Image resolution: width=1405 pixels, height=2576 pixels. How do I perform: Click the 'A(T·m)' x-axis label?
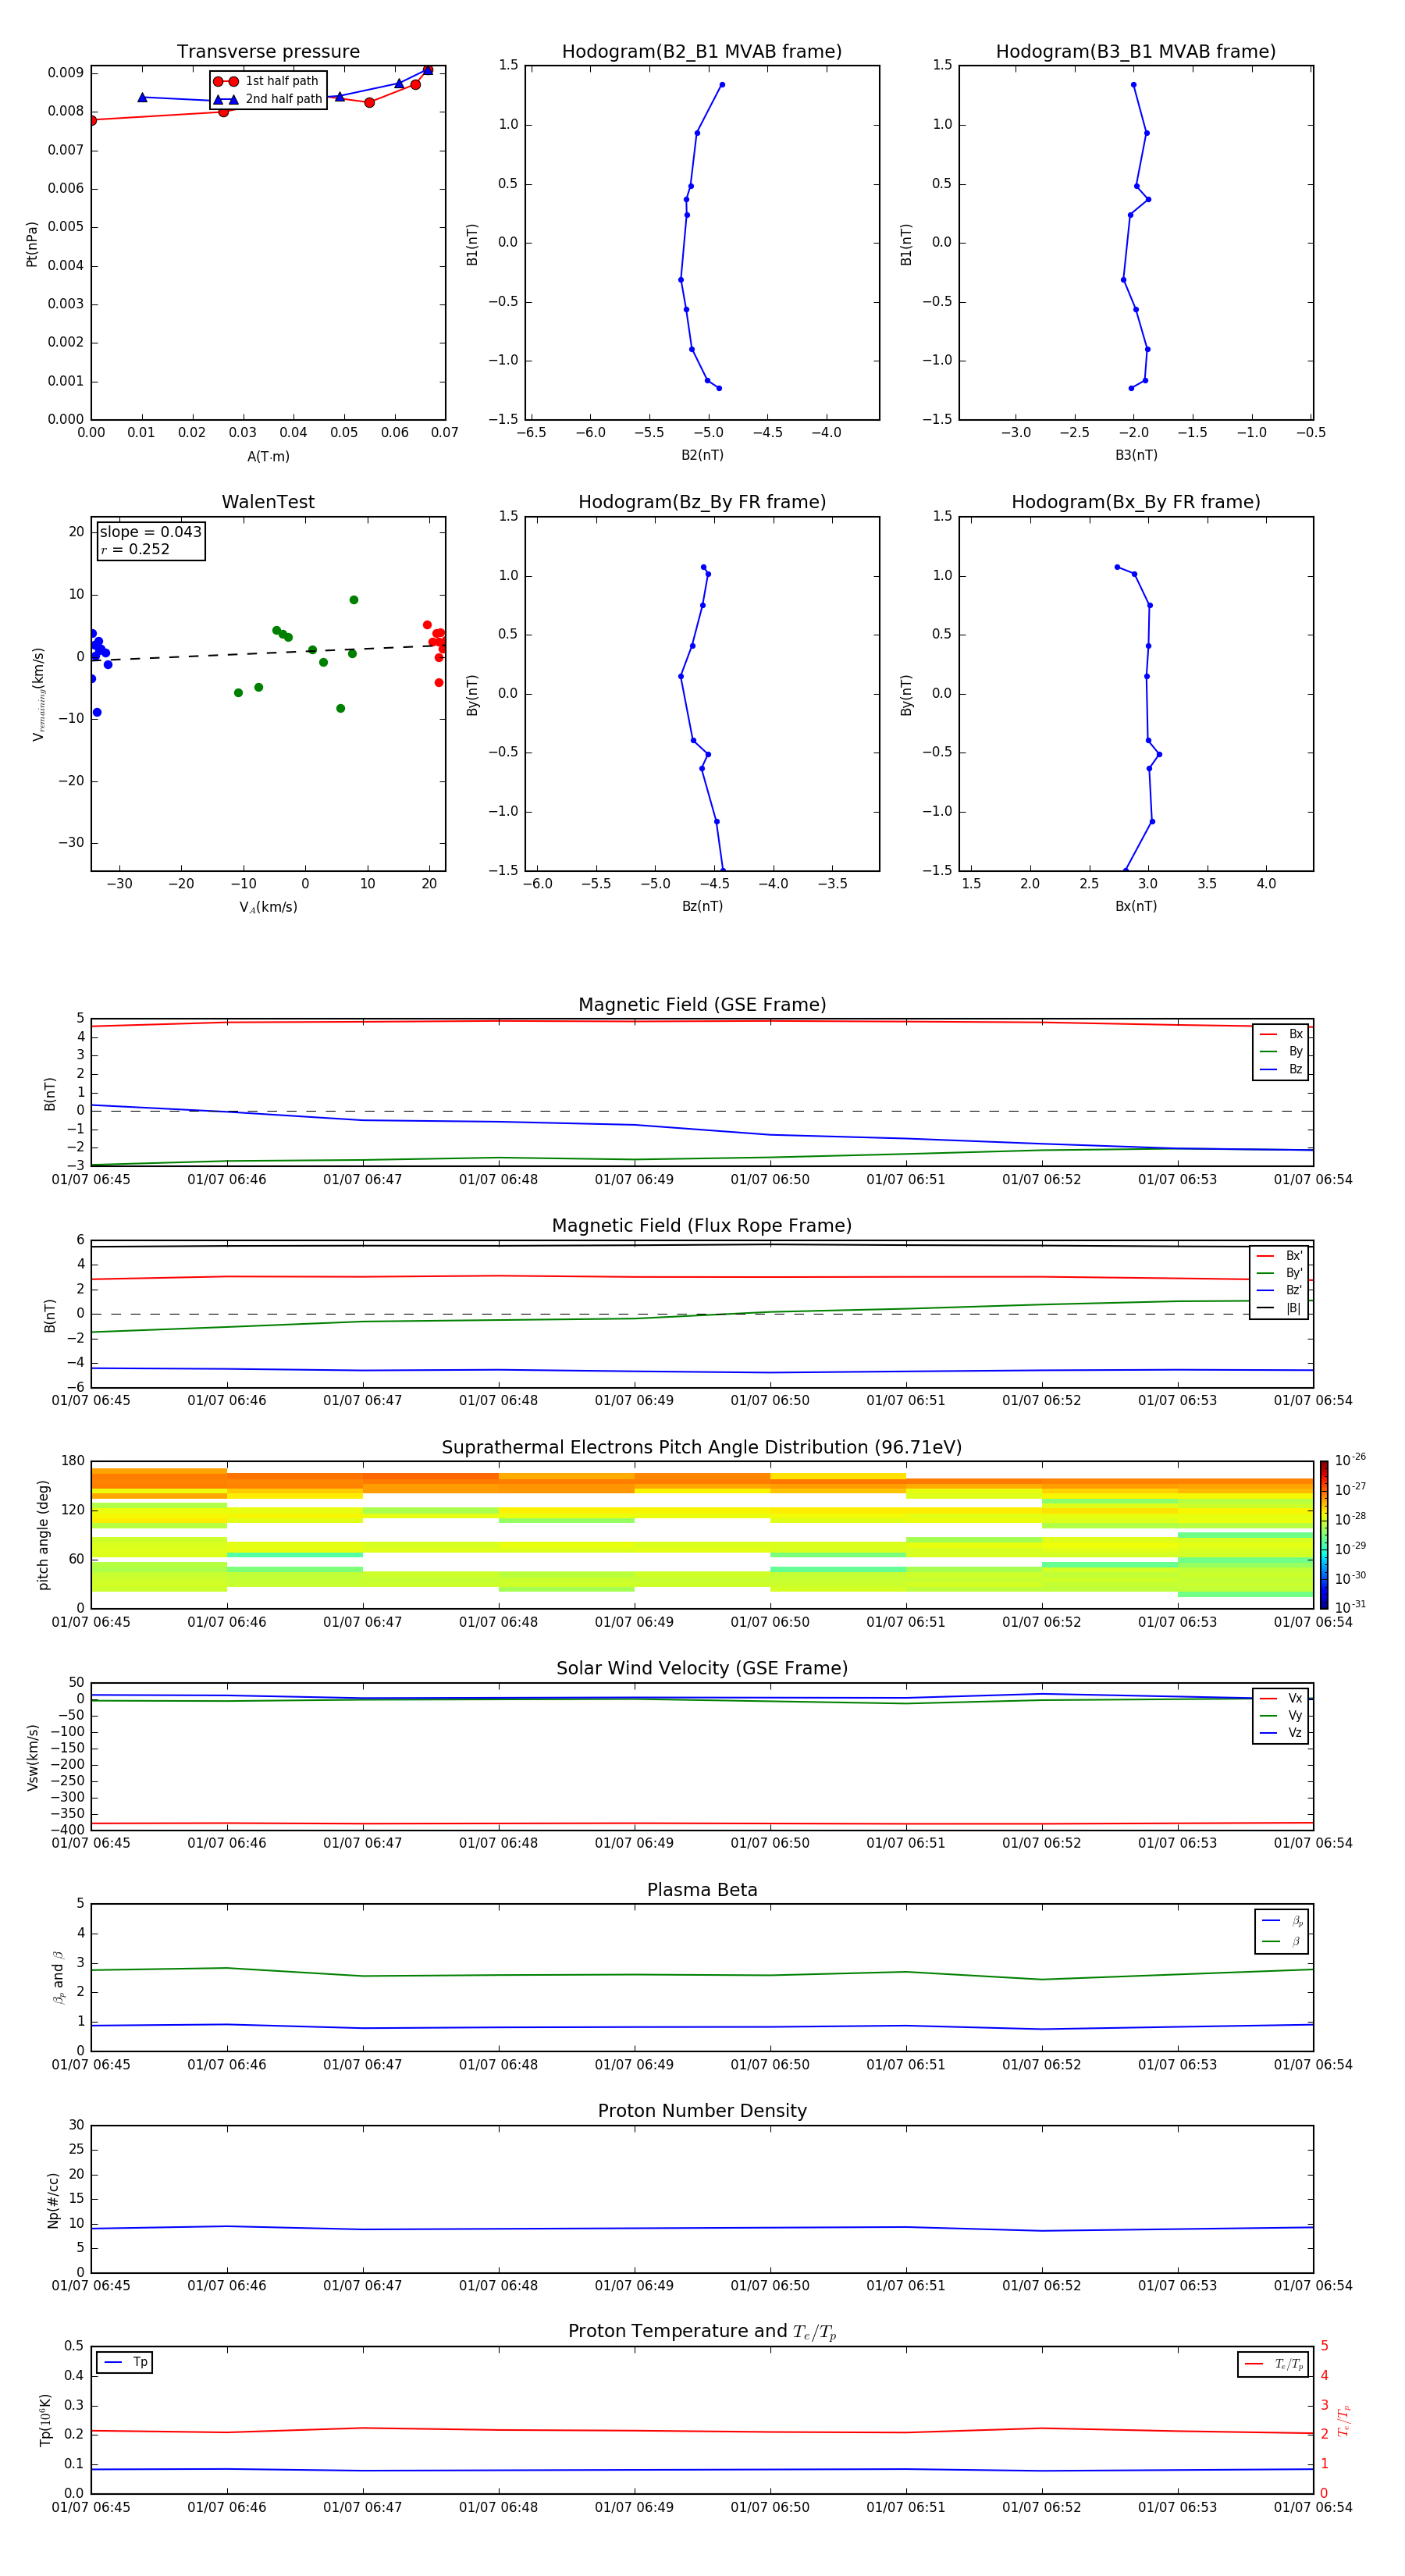[x=268, y=456]
